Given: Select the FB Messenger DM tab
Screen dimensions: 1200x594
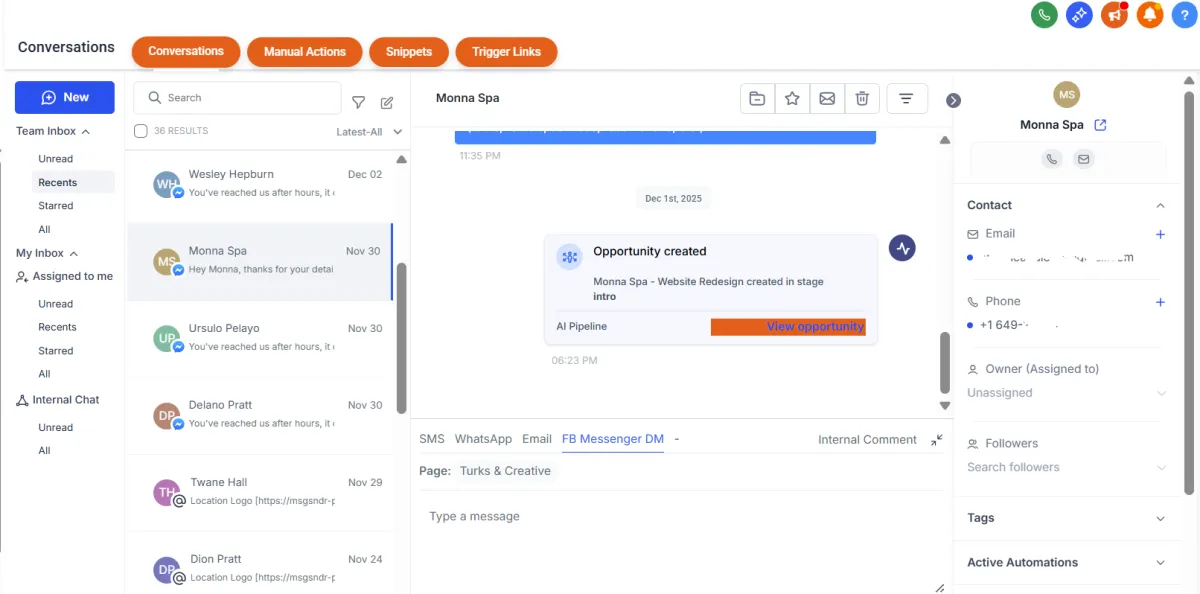Looking at the screenshot, I should click(x=613, y=439).
